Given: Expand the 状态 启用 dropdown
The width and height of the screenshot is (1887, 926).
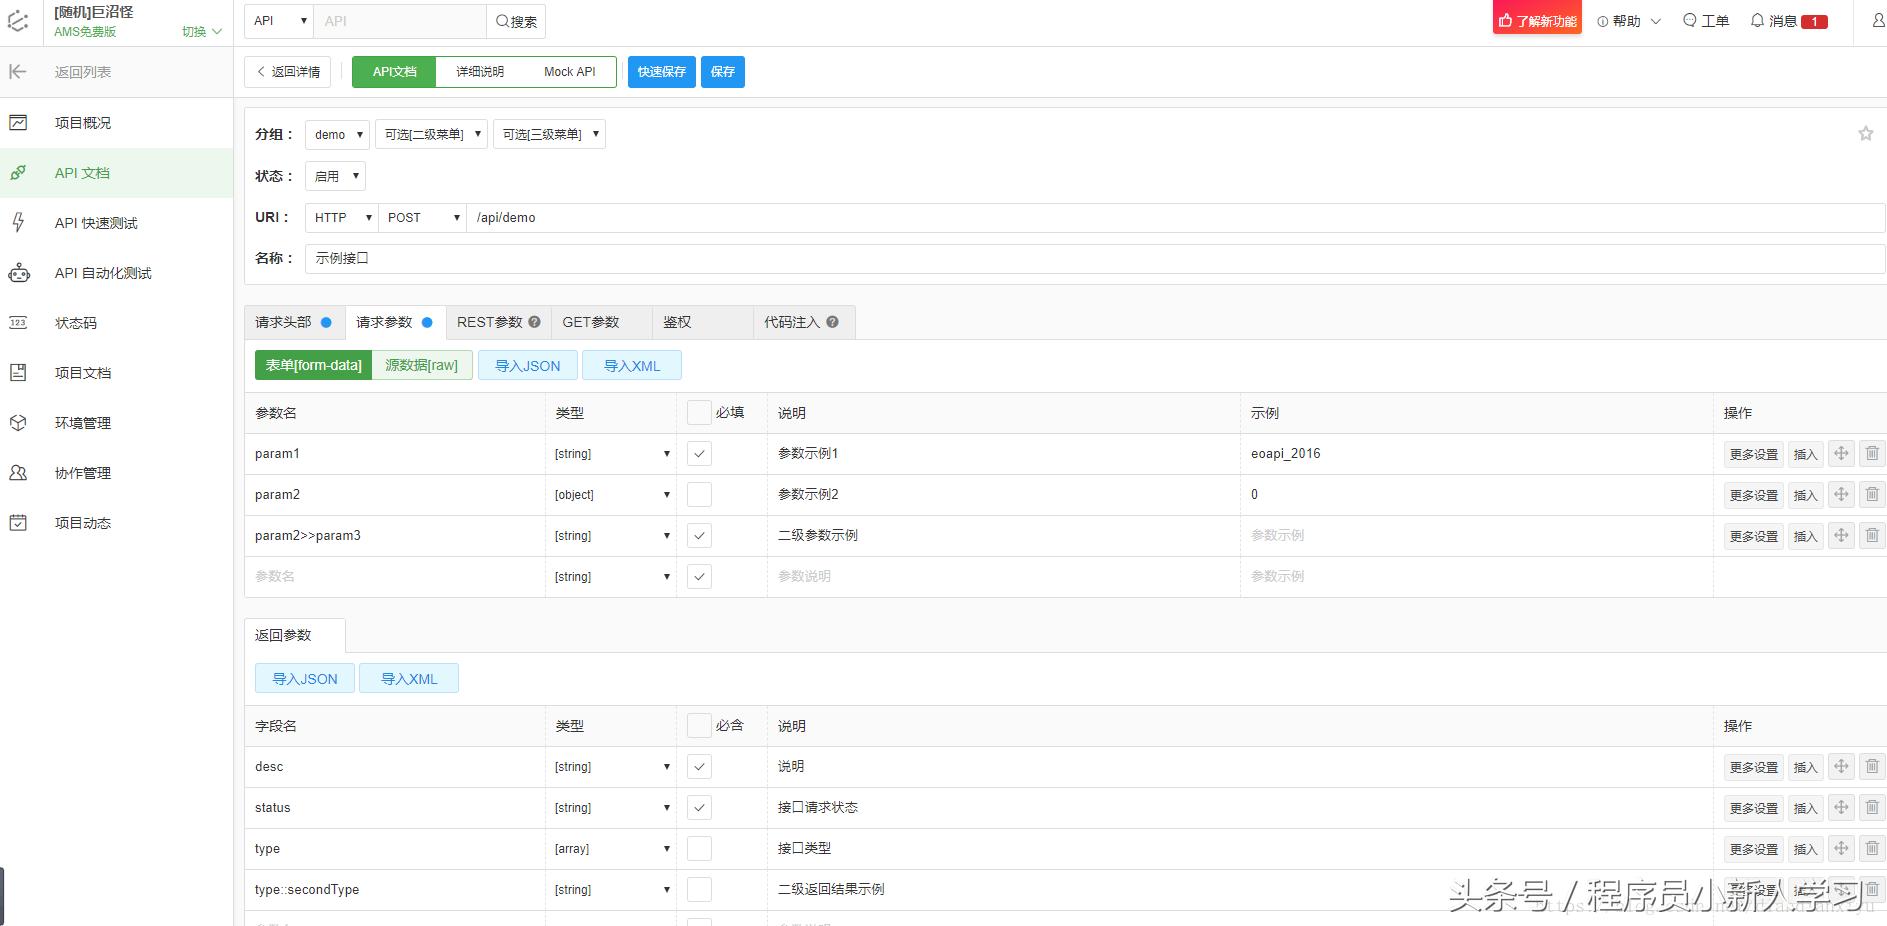Looking at the screenshot, I should (335, 176).
